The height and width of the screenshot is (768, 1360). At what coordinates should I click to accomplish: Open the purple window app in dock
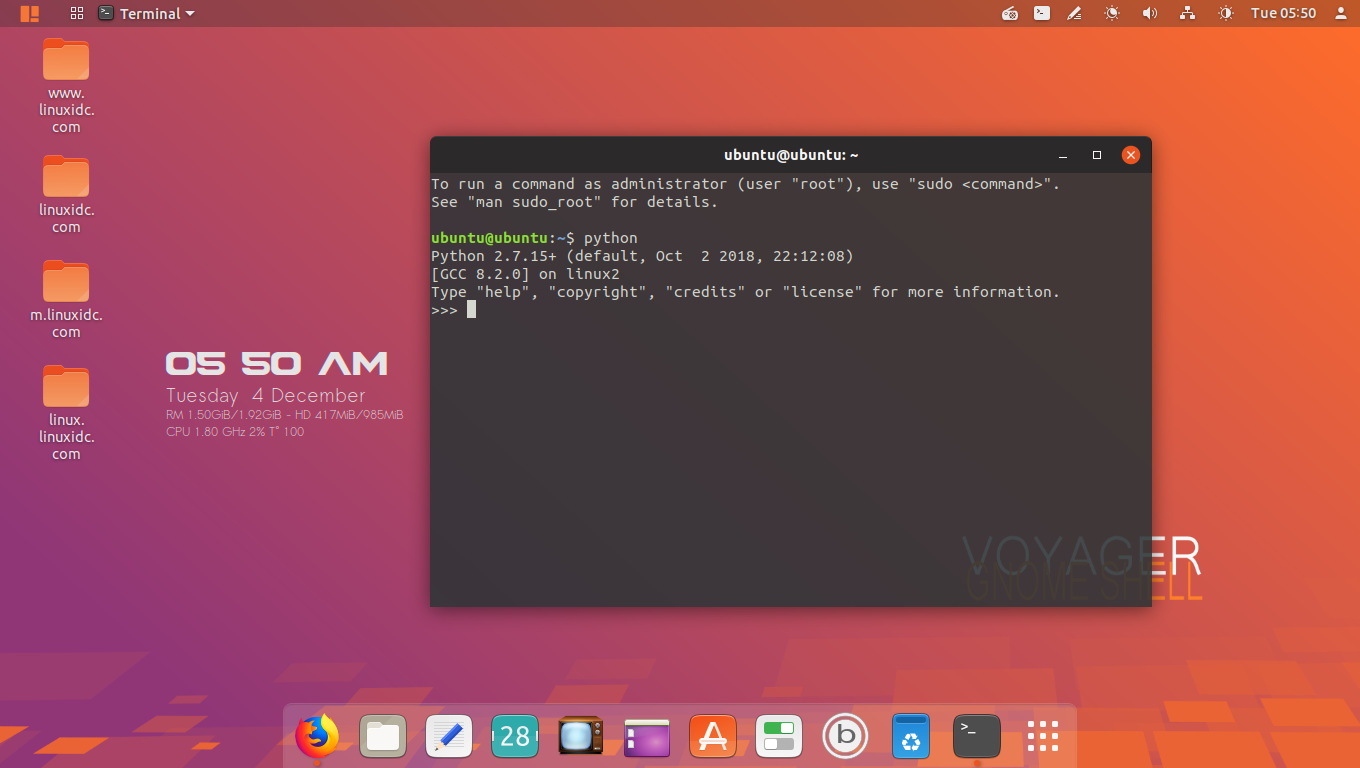[647, 737]
